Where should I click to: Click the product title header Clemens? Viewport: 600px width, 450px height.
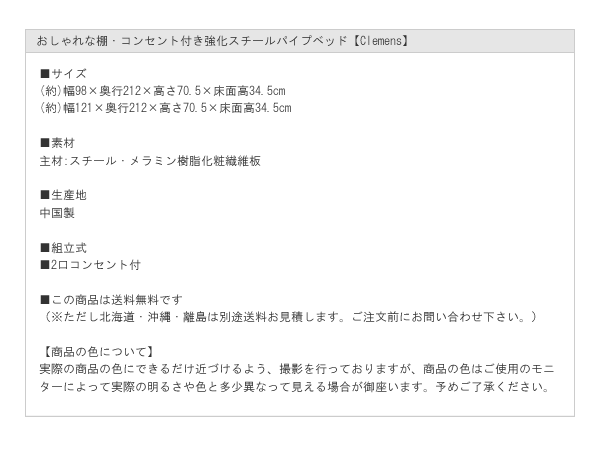click(223, 41)
